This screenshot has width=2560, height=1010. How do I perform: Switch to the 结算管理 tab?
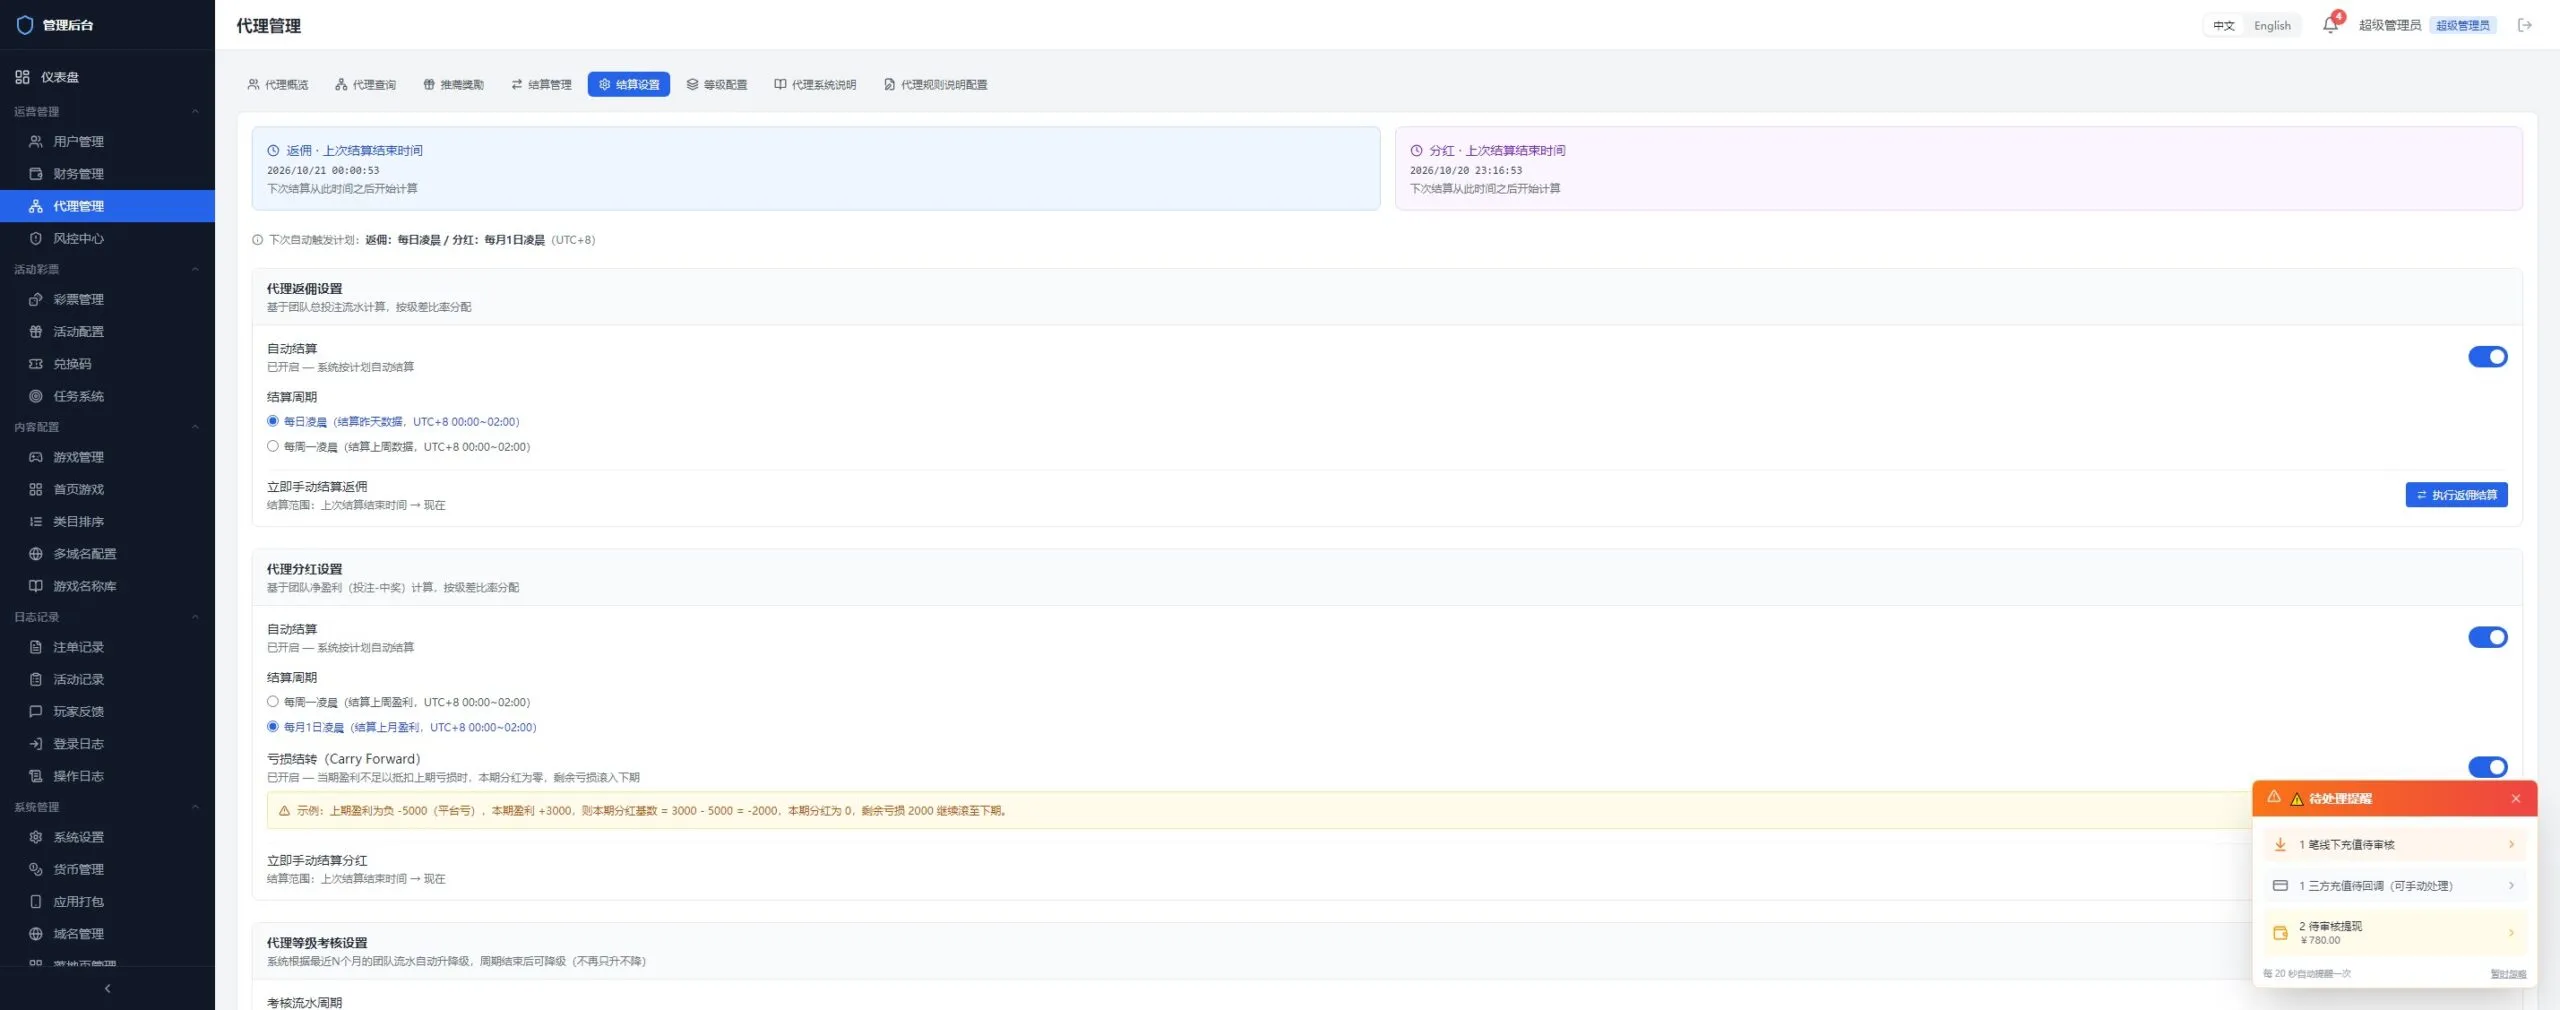[541, 85]
